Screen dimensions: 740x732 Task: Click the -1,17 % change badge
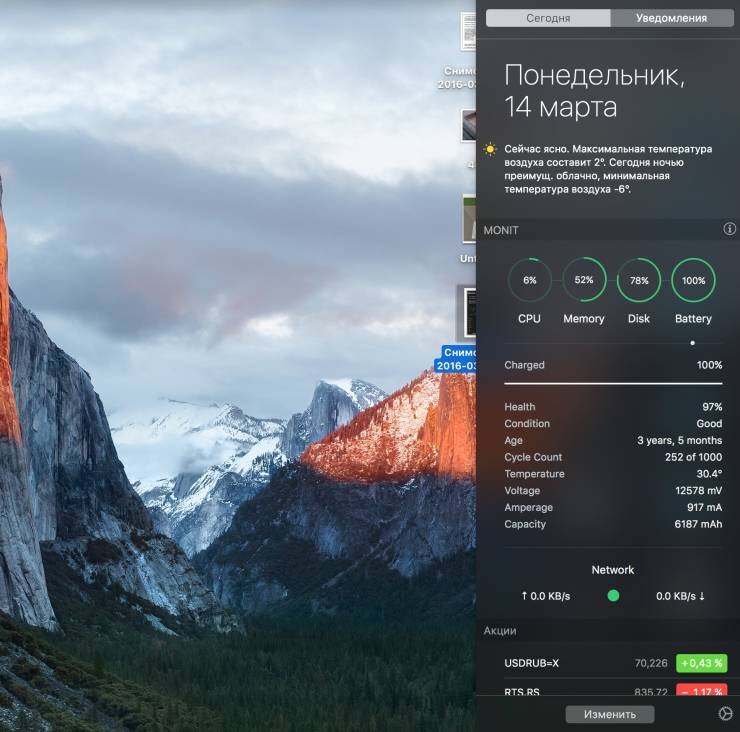[x=701, y=690]
